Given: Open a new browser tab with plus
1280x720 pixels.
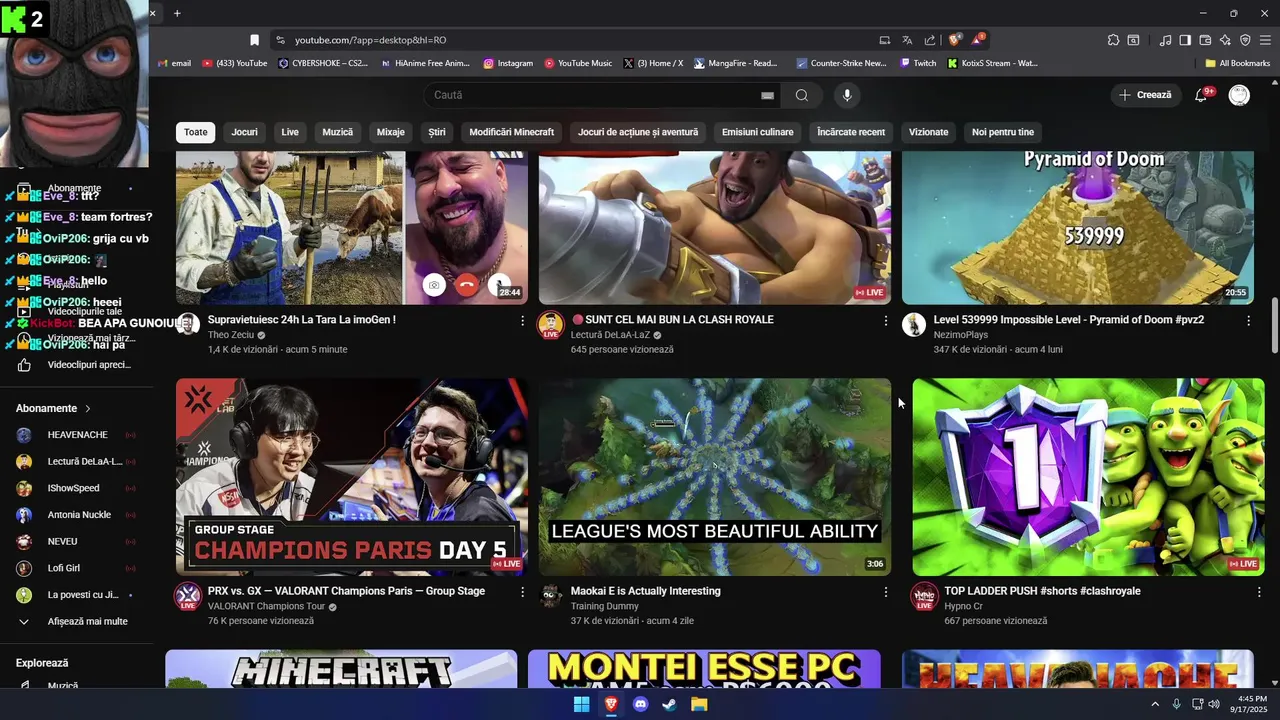Looking at the screenshot, I should (x=177, y=13).
